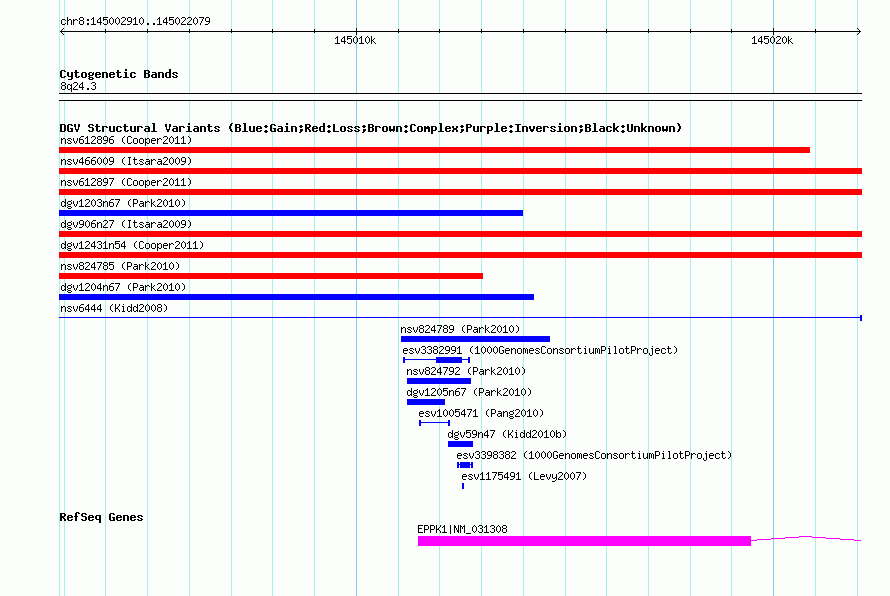
Task: Click the left arrow of the ruler
Action: click(62, 31)
